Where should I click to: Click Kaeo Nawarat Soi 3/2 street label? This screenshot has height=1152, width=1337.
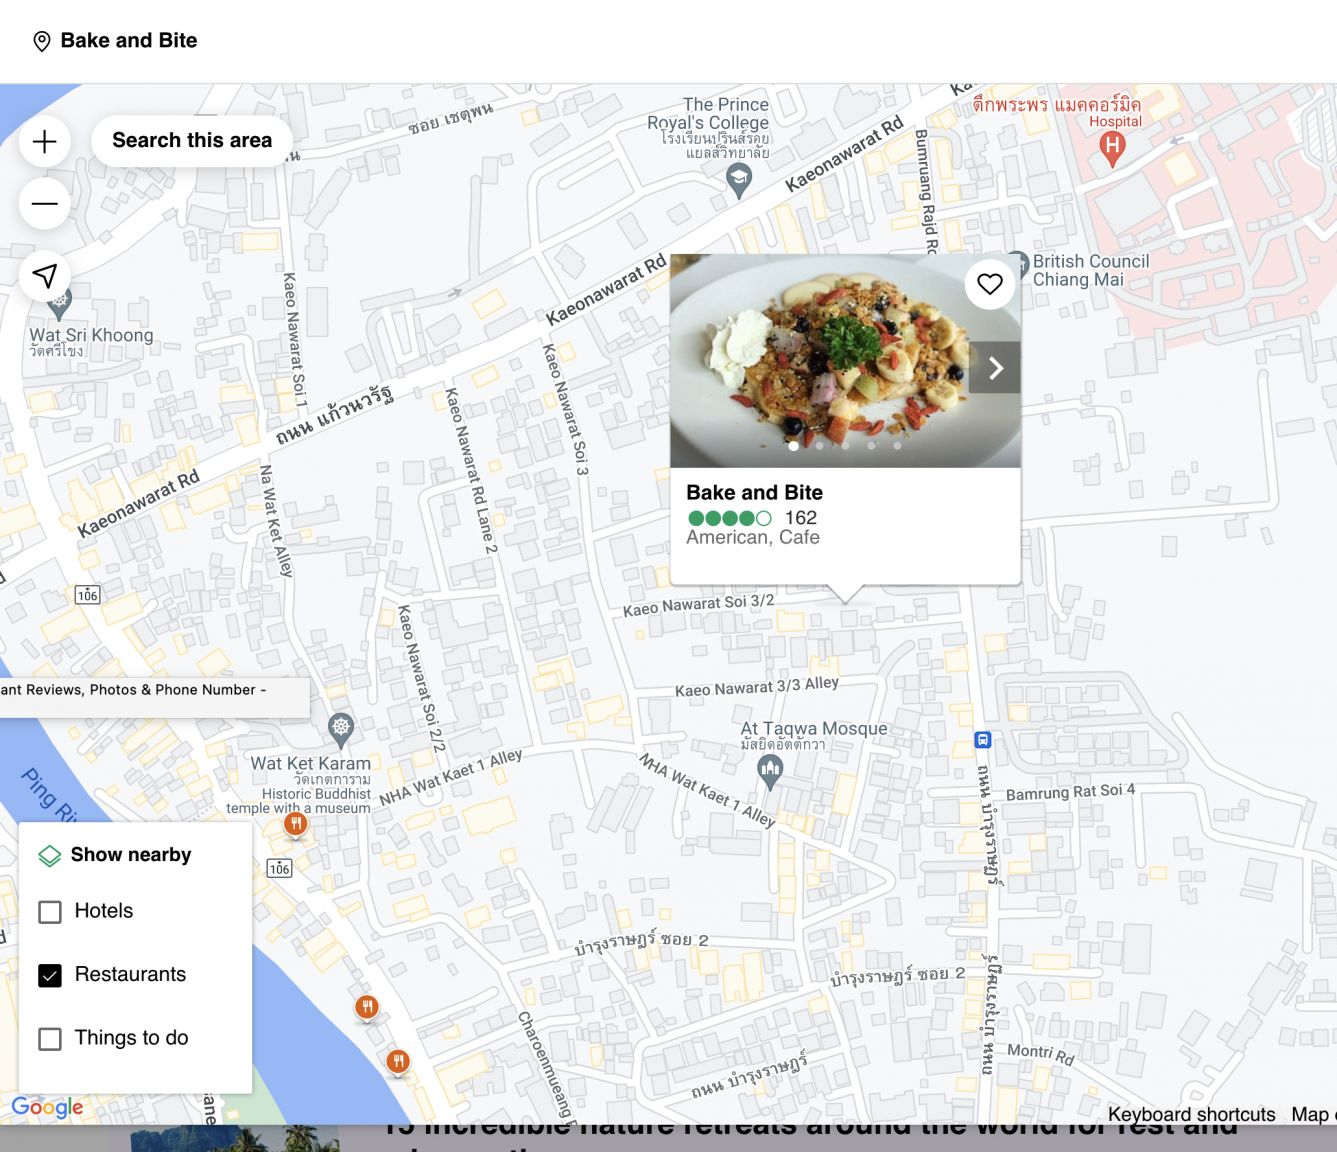click(x=698, y=605)
